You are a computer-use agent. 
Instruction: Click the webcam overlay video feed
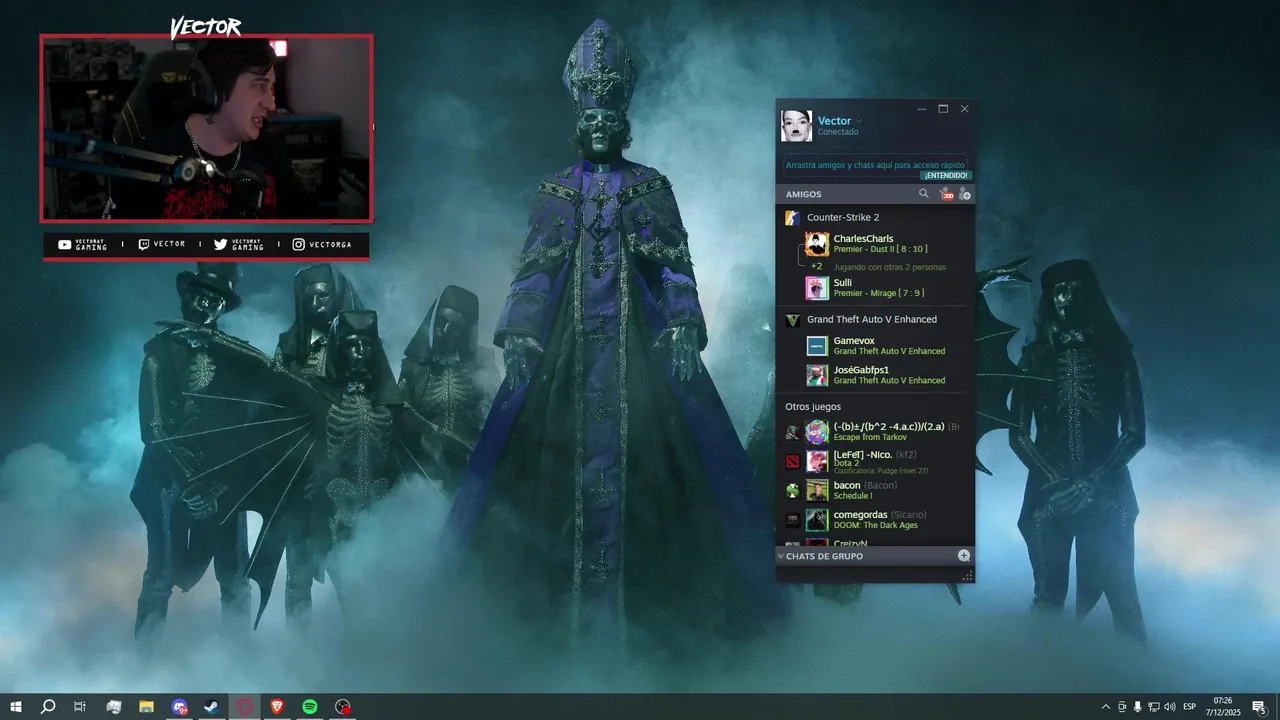[207, 128]
